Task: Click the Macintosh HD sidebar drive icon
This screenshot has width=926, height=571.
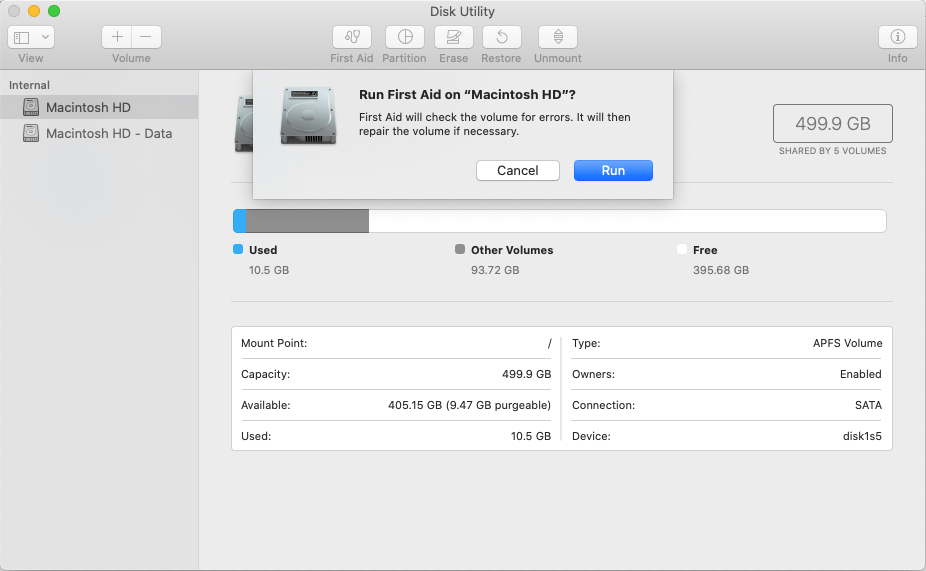Action: click(31, 107)
